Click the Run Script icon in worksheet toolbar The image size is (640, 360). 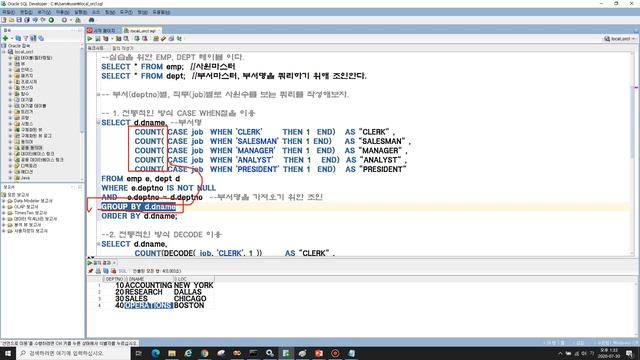(x=98, y=38)
